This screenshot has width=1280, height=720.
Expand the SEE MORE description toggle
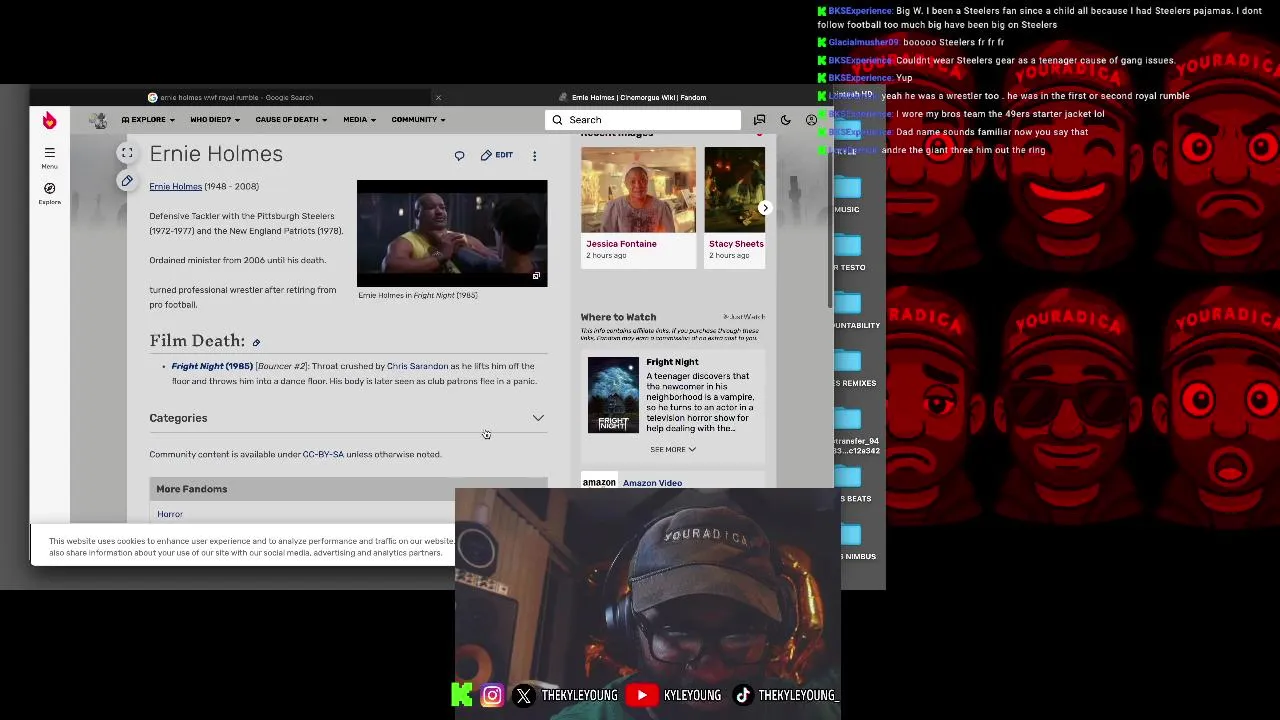coord(672,450)
